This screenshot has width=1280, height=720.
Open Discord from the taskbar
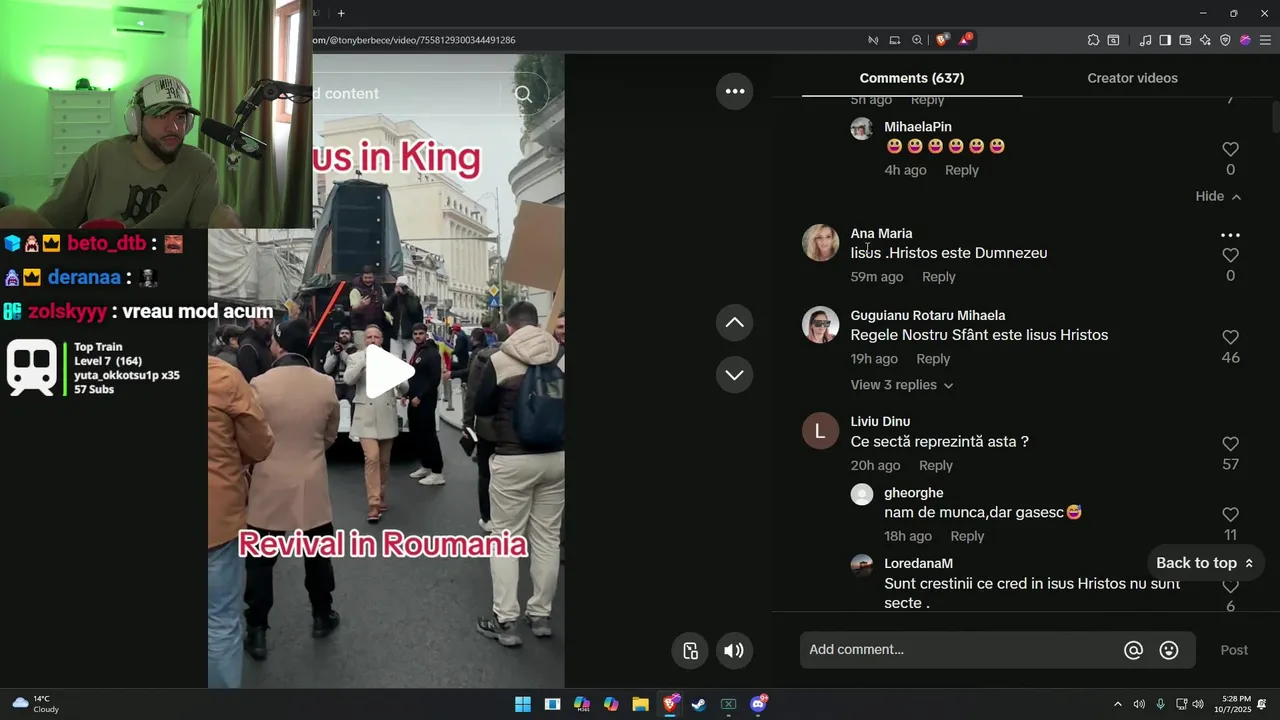[759, 704]
